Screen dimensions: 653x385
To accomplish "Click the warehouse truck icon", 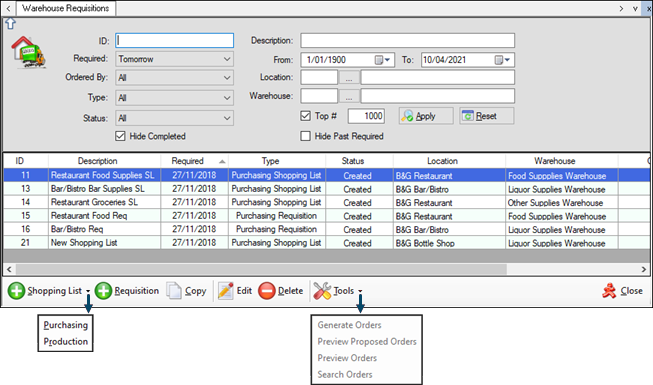I will (28, 52).
